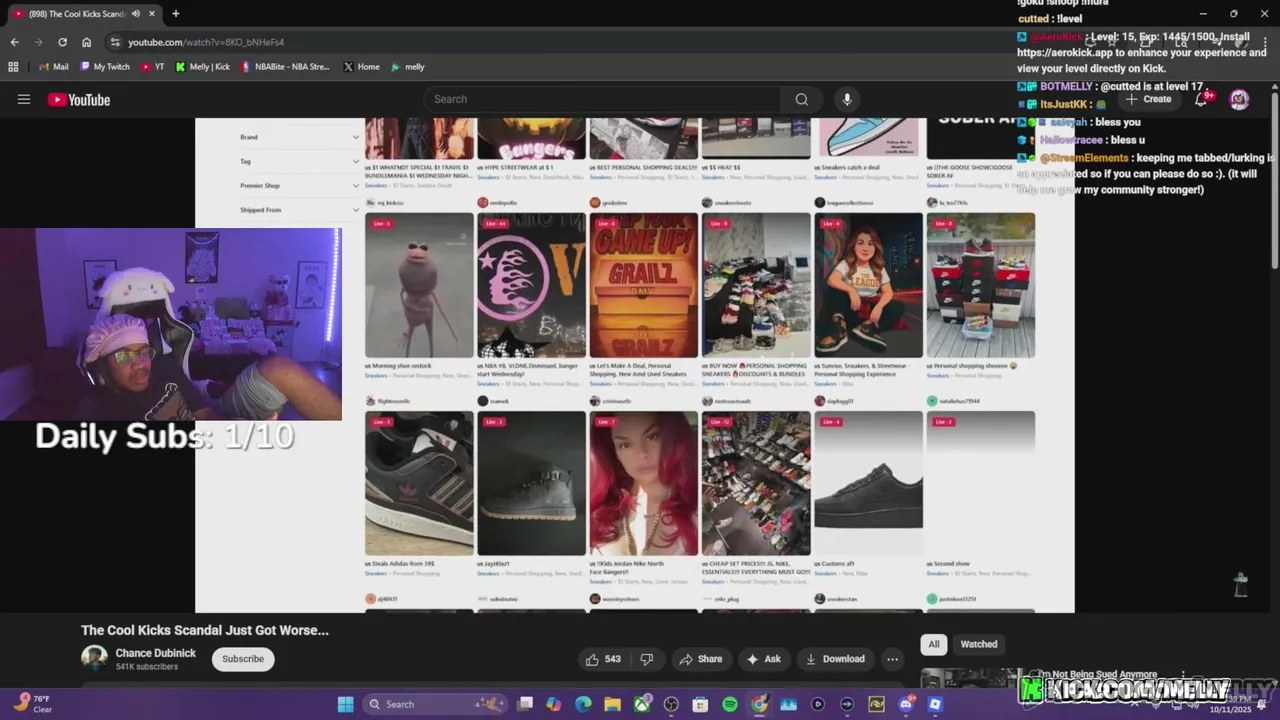This screenshot has height=720, width=1280.
Task: Expand the Shipped From filter in video
Action: (300, 210)
